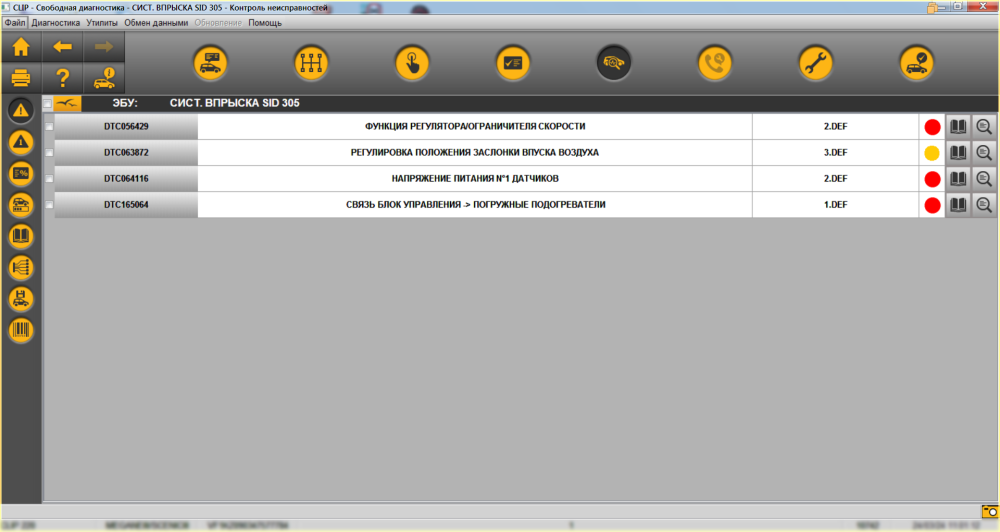Click the phone support icon
Viewport: 1000px width, 532px height.
(x=715, y=63)
